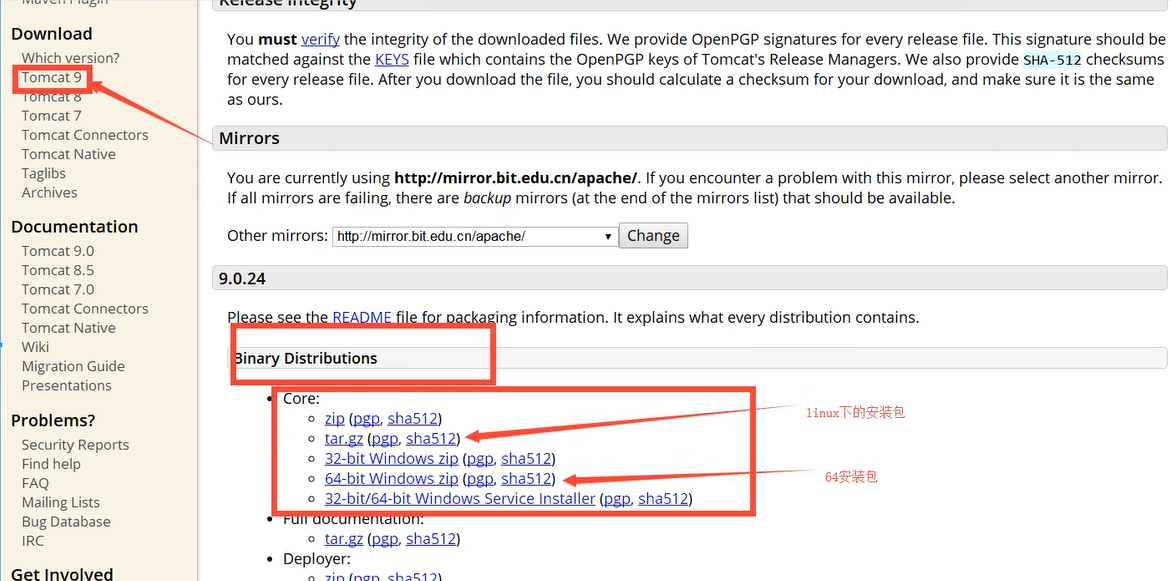1171x581 pixels.
Task: Open pgp signature for Core tar.gz
Action: [385, 438]
